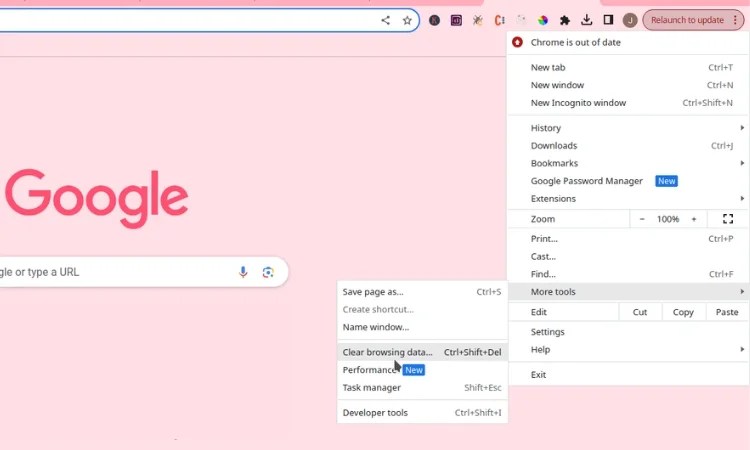This screenshot has height=450, width=750.
Task: Open Developer tools from submenu
Action: [x=422, y=413]
